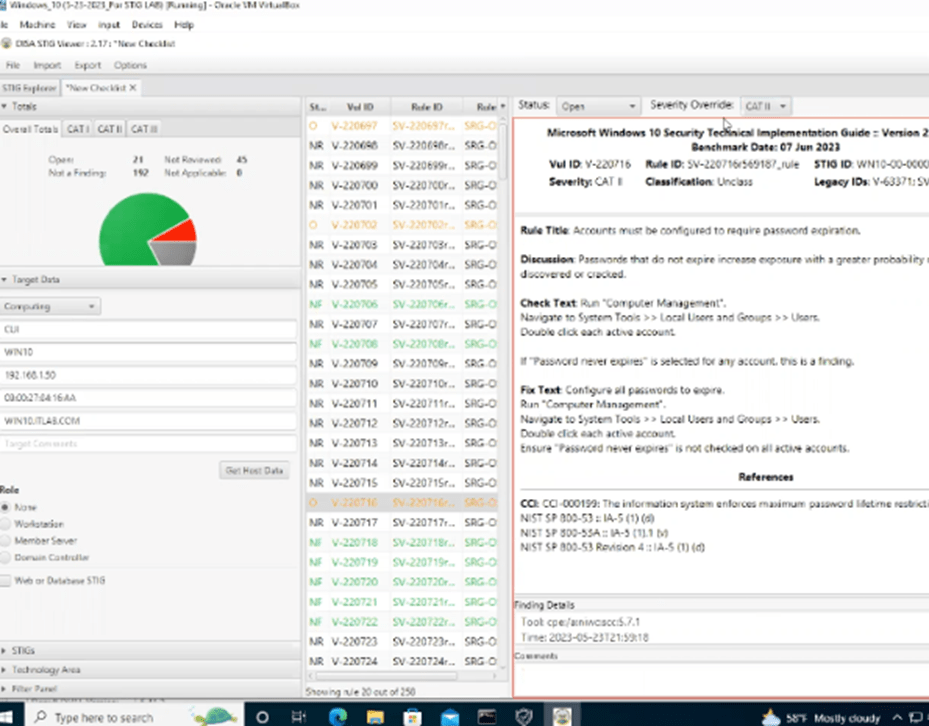Click the Get Host Data button

pyautogui.click(x=254, y=470)
